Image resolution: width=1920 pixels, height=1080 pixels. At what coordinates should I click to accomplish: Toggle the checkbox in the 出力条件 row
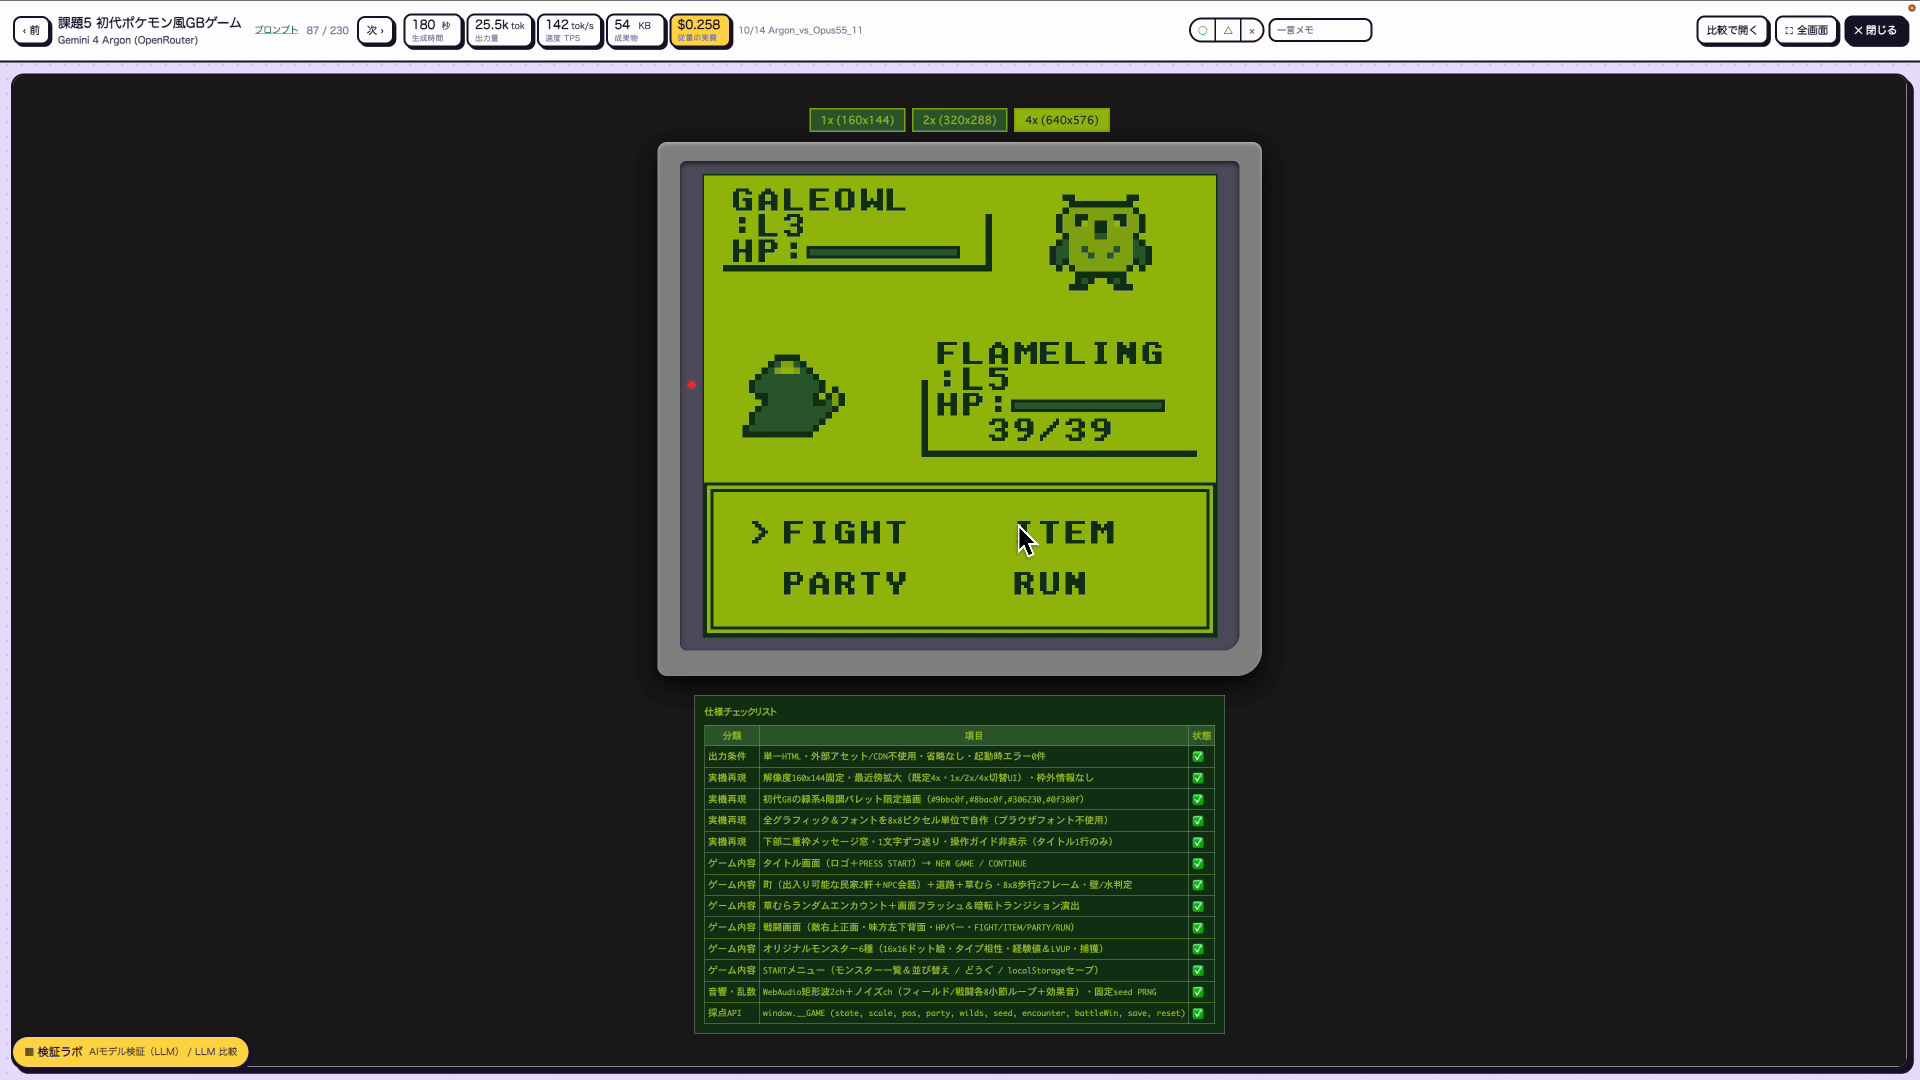1198,757
